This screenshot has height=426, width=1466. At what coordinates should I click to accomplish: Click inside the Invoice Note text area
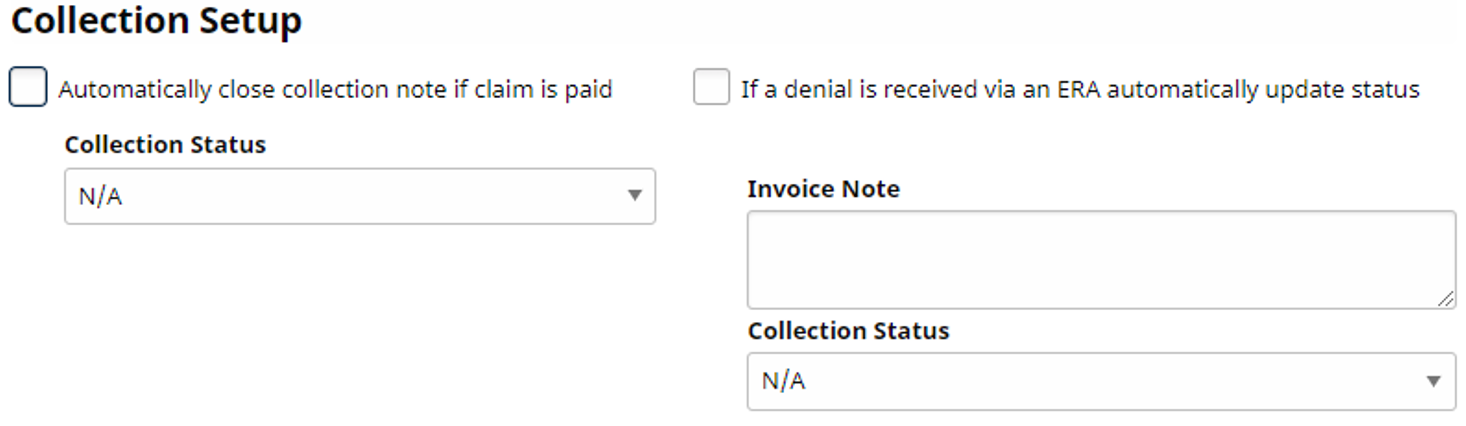coord(1100,259)
